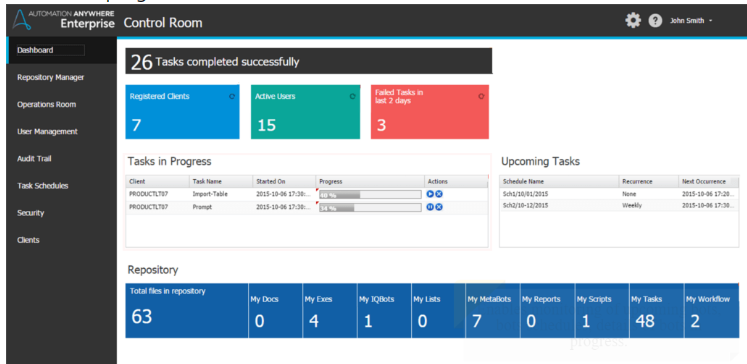Open the settings gear icon
The width and height of the screenshot is (747, 364).
633,20
